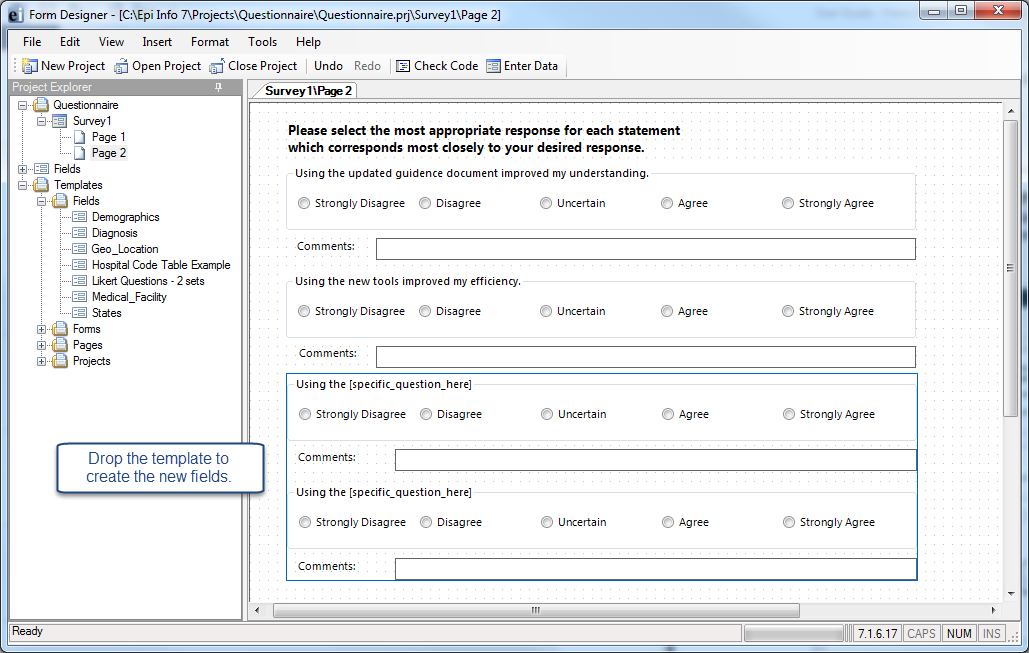Click the Hospital Code Table Example icon

point(79,265)
